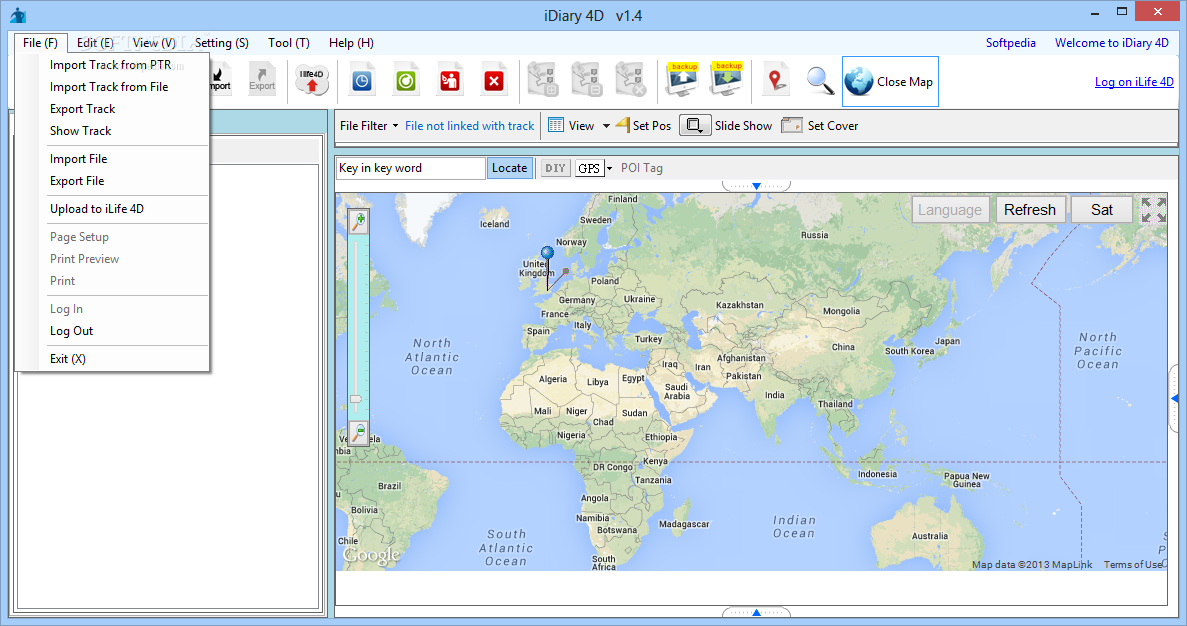Click the blue pin marker over United Kingdom
Screen dimensions: 1187x626
tap(547, 253)
